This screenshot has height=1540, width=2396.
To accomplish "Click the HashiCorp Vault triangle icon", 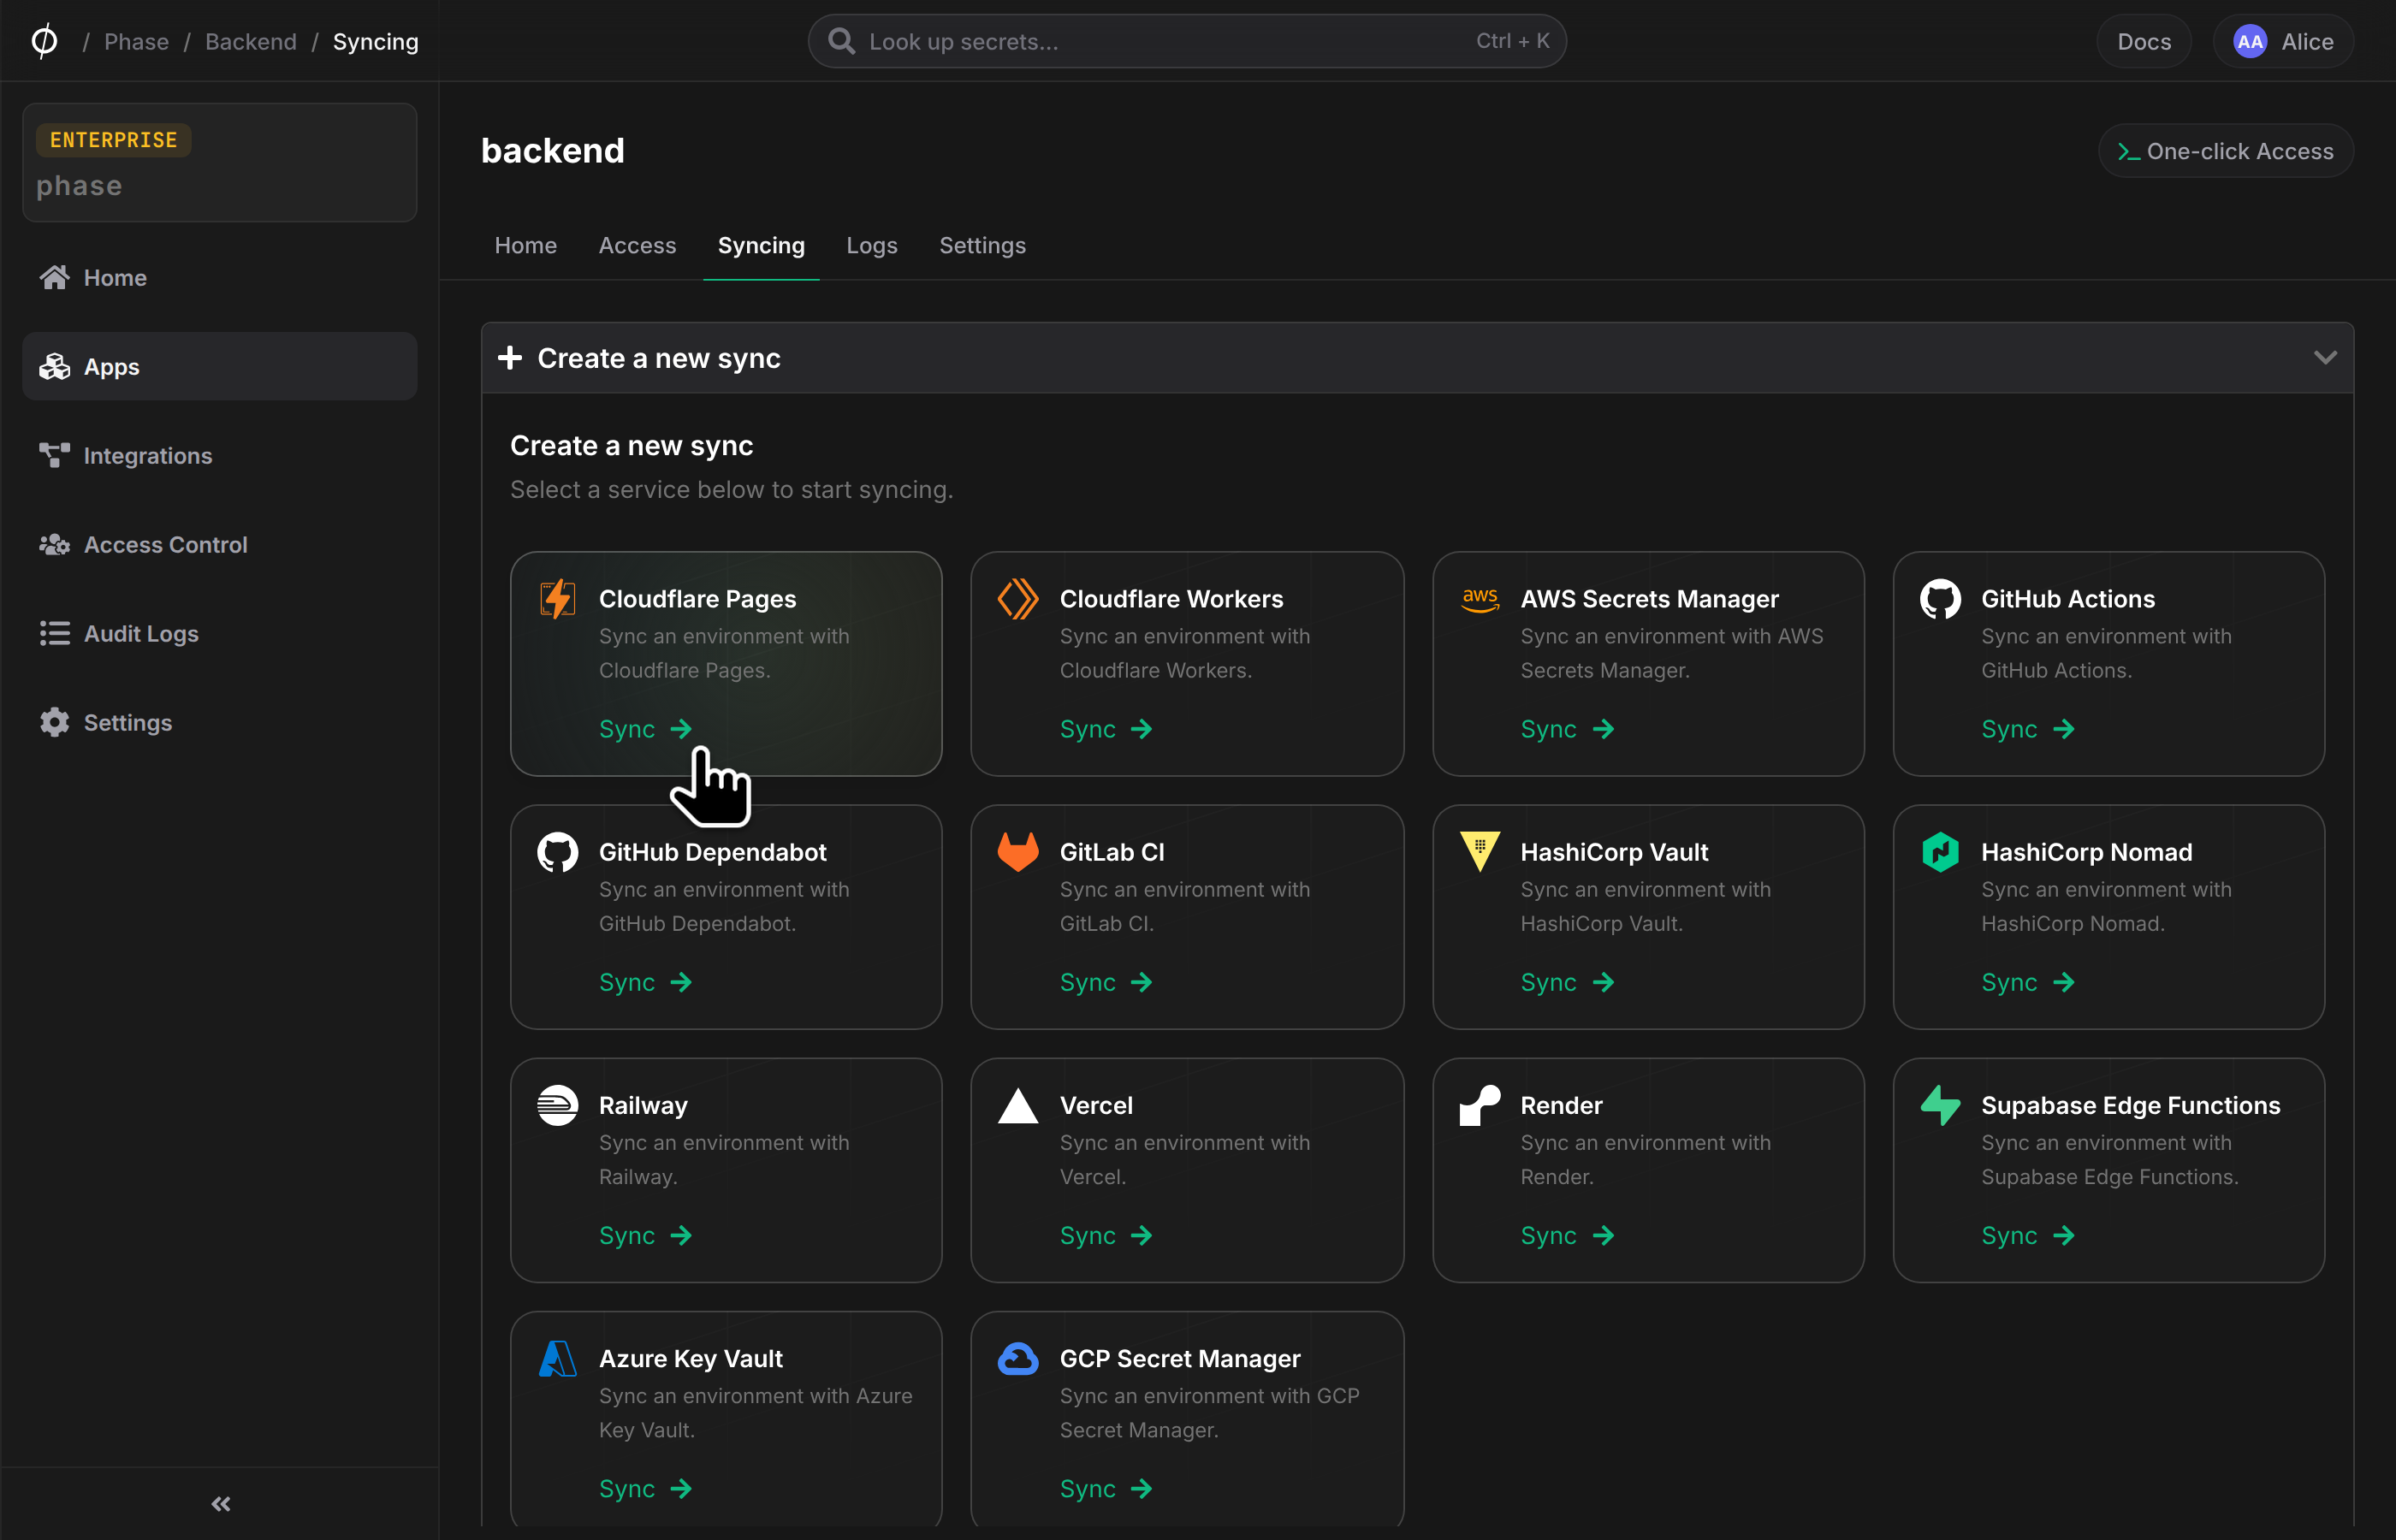I will [1479, 852].
